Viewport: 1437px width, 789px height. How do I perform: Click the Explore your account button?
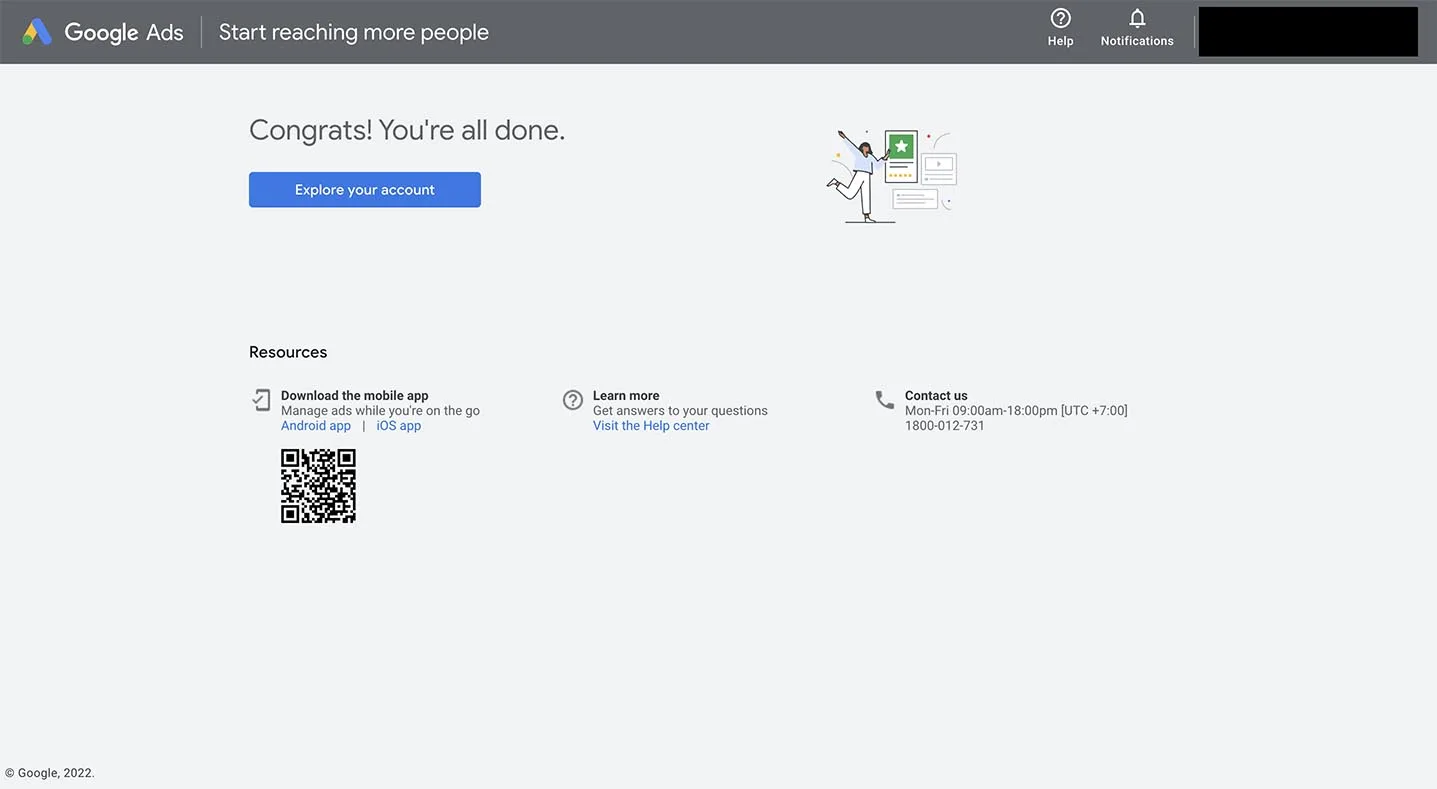pyautogui.click(x=364, y=190)
